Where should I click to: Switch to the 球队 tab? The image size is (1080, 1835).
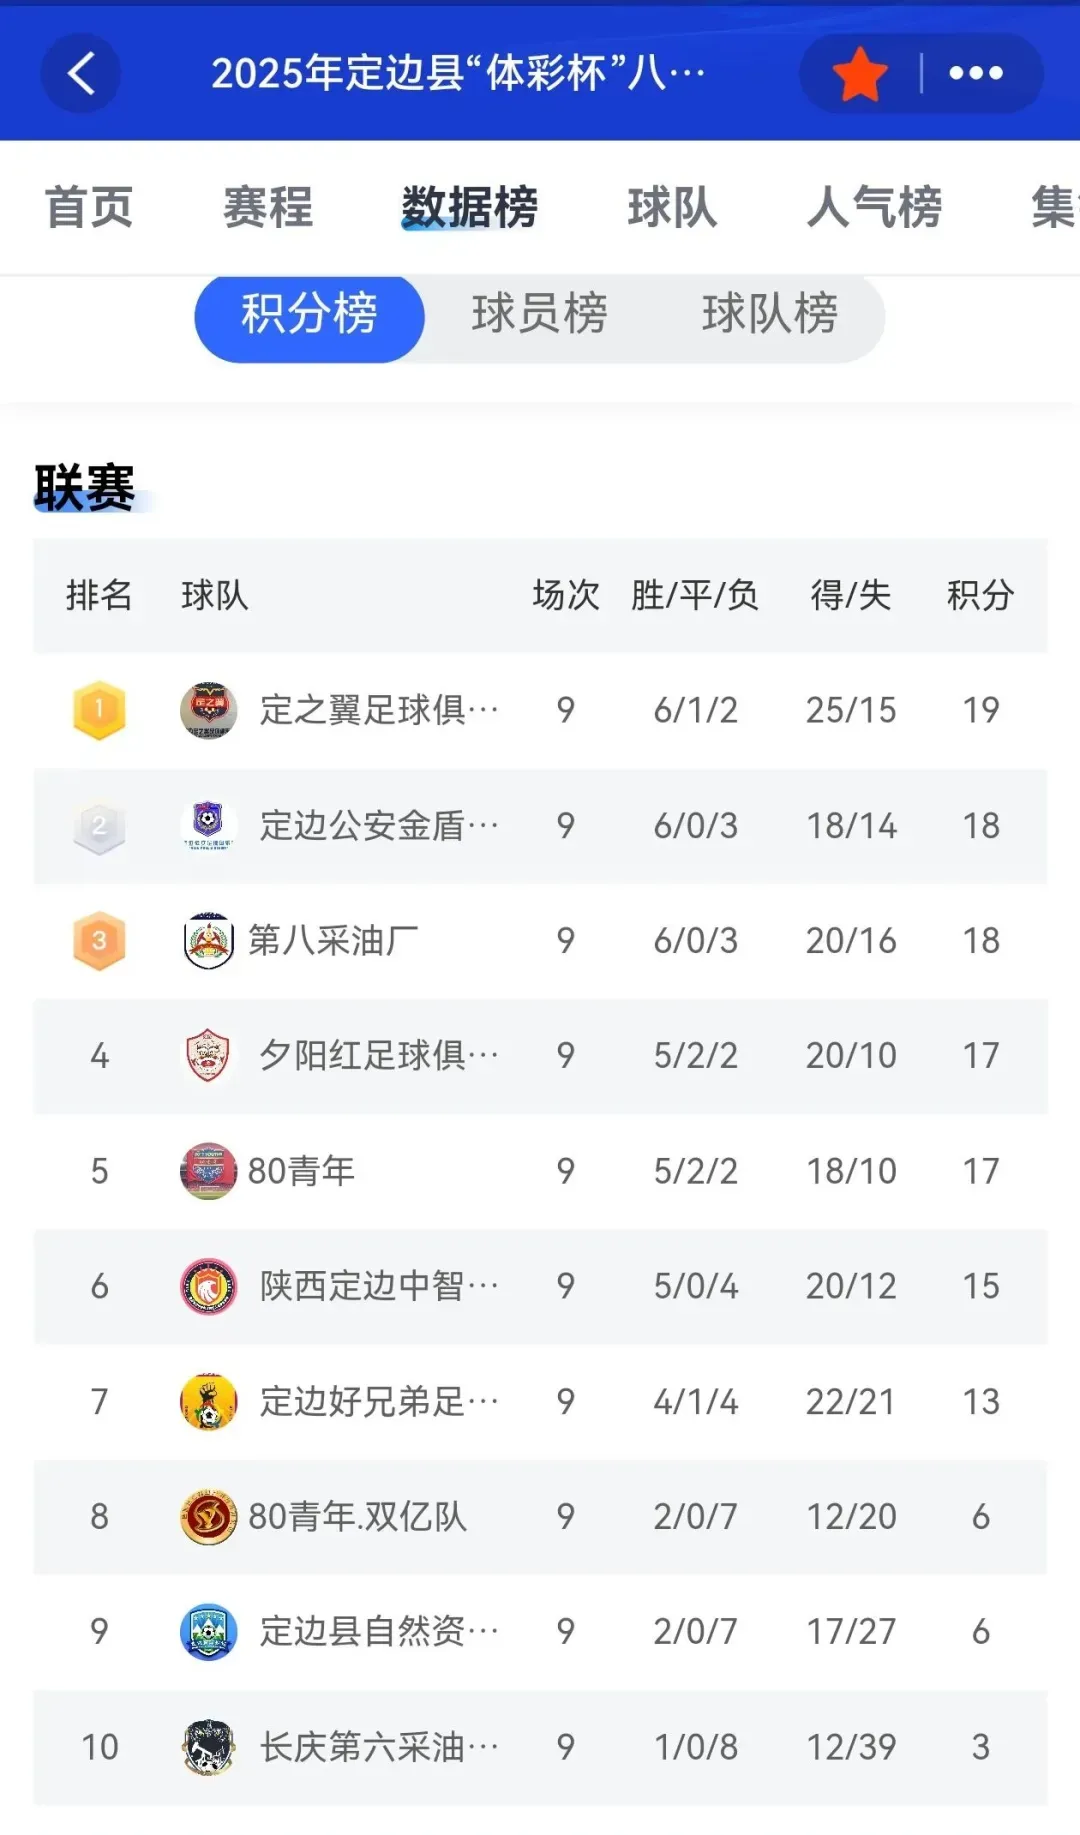coord(672,208)
